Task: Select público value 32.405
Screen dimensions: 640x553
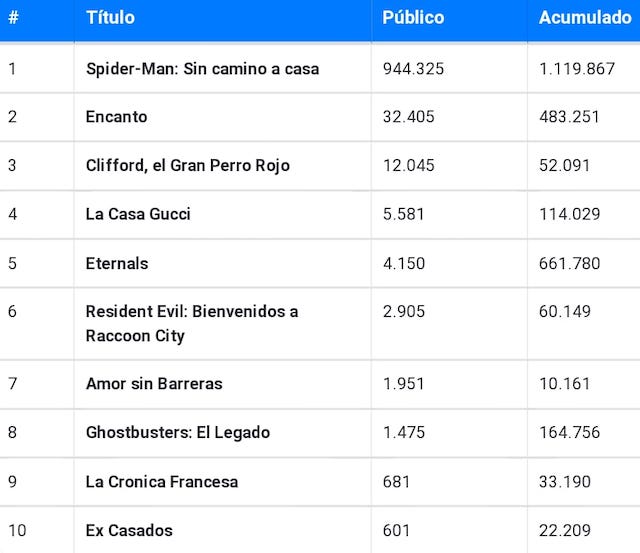Action: coord(409,117)
